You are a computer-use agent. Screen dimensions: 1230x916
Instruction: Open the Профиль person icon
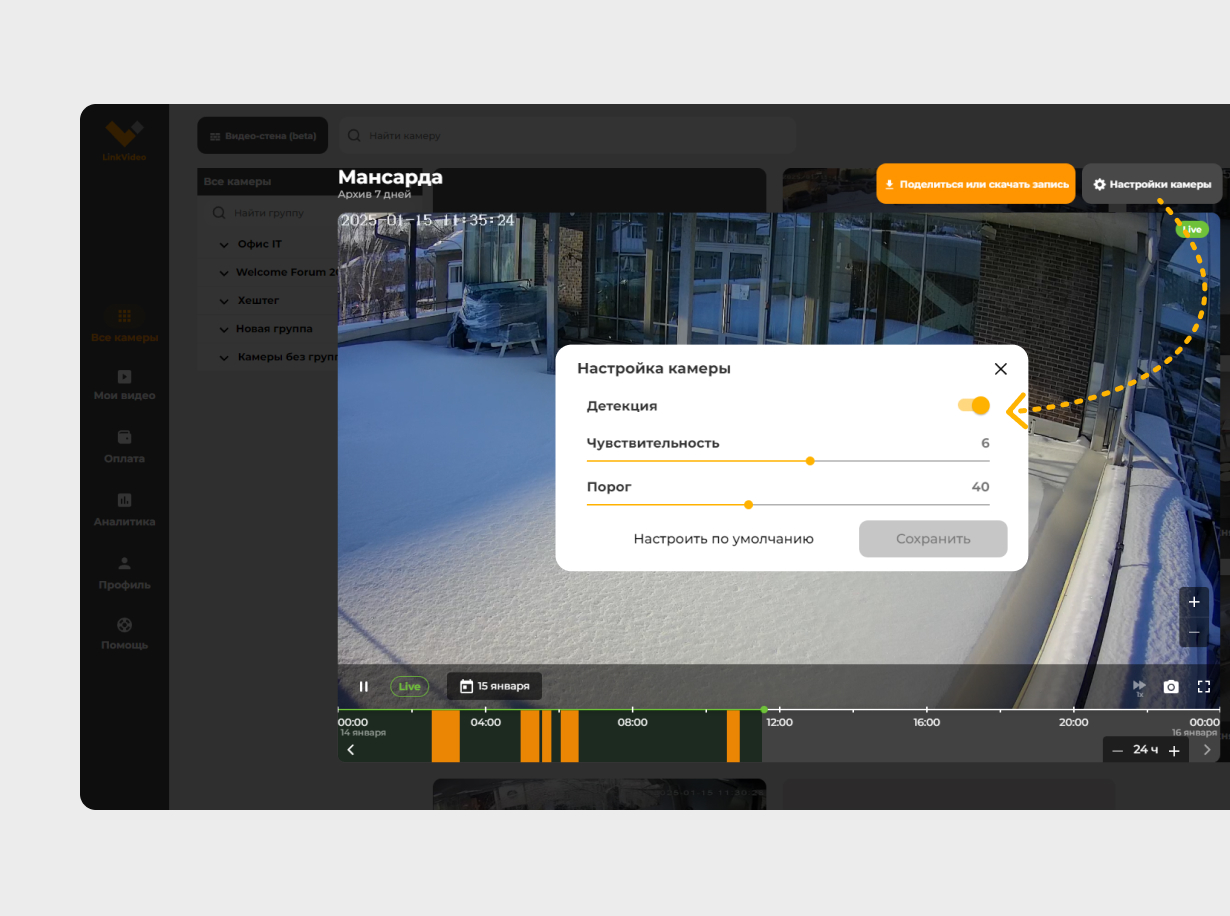pos(125,564)
